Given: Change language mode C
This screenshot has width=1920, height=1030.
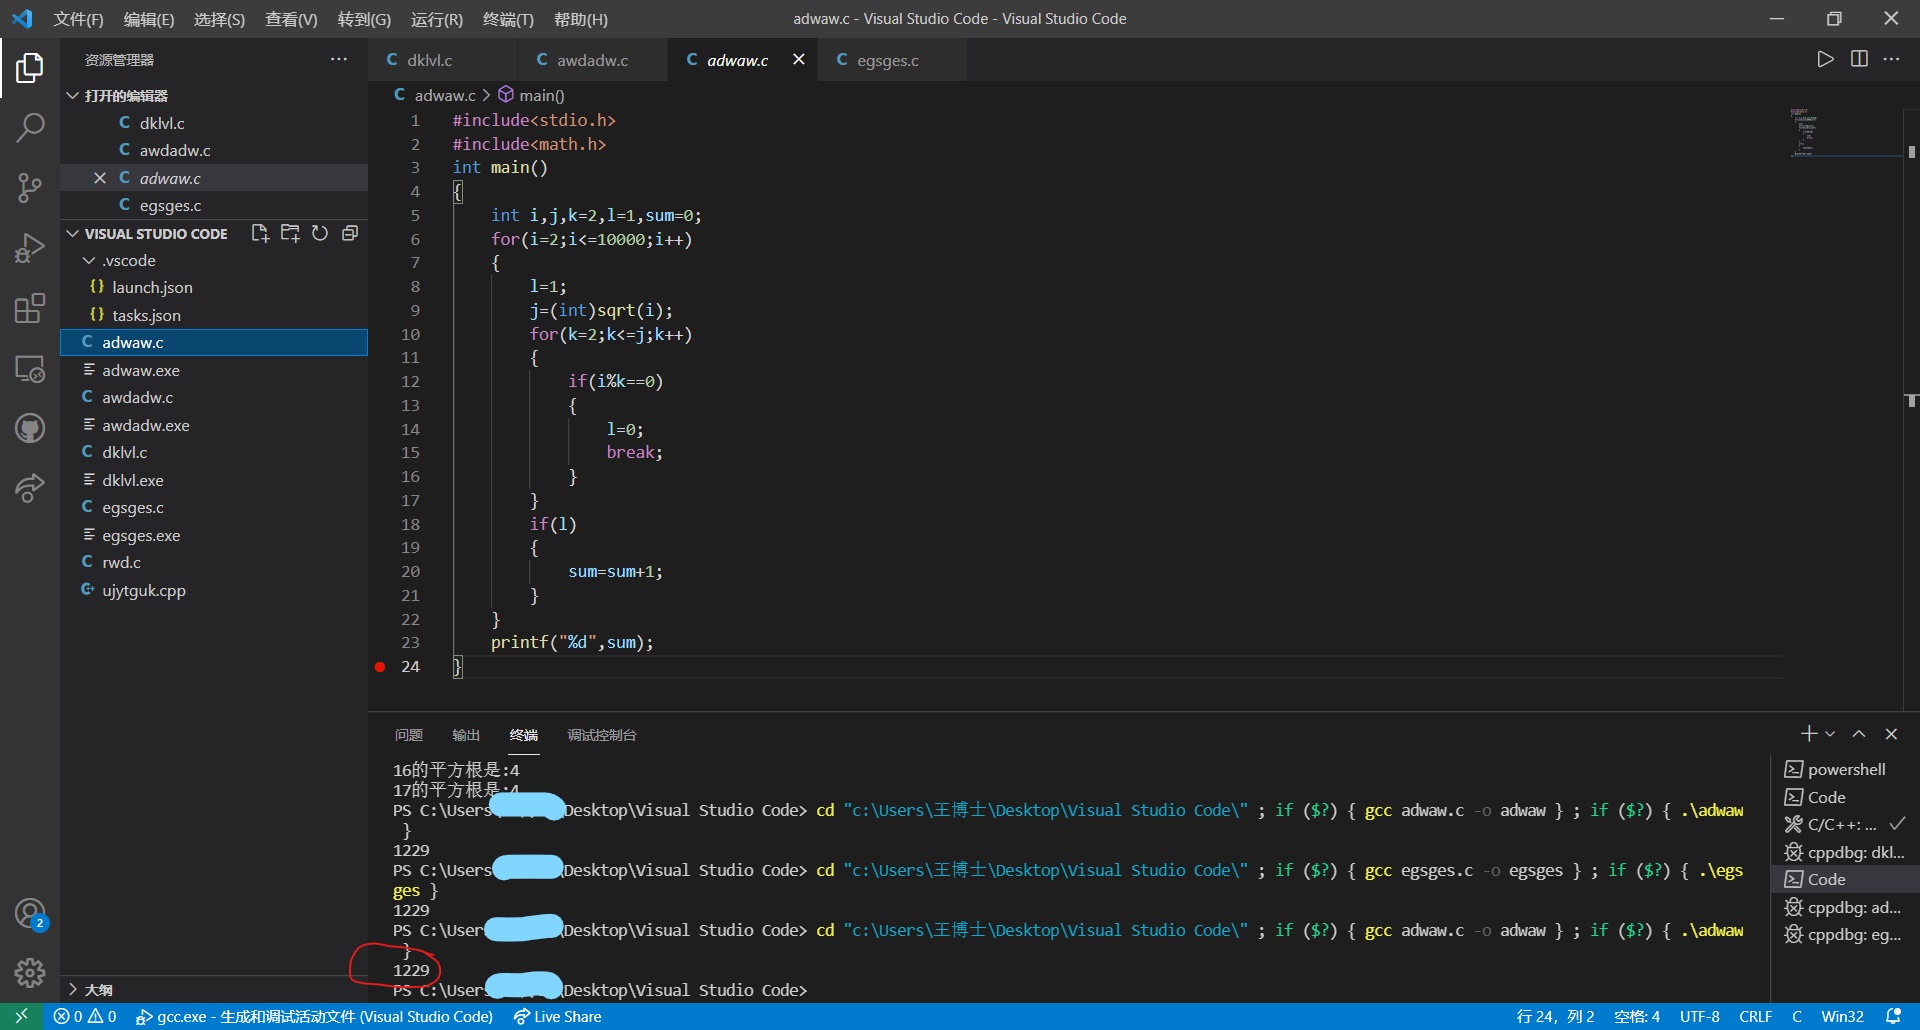Looking at the screenshot, I should click(x=1797, y=1016).
